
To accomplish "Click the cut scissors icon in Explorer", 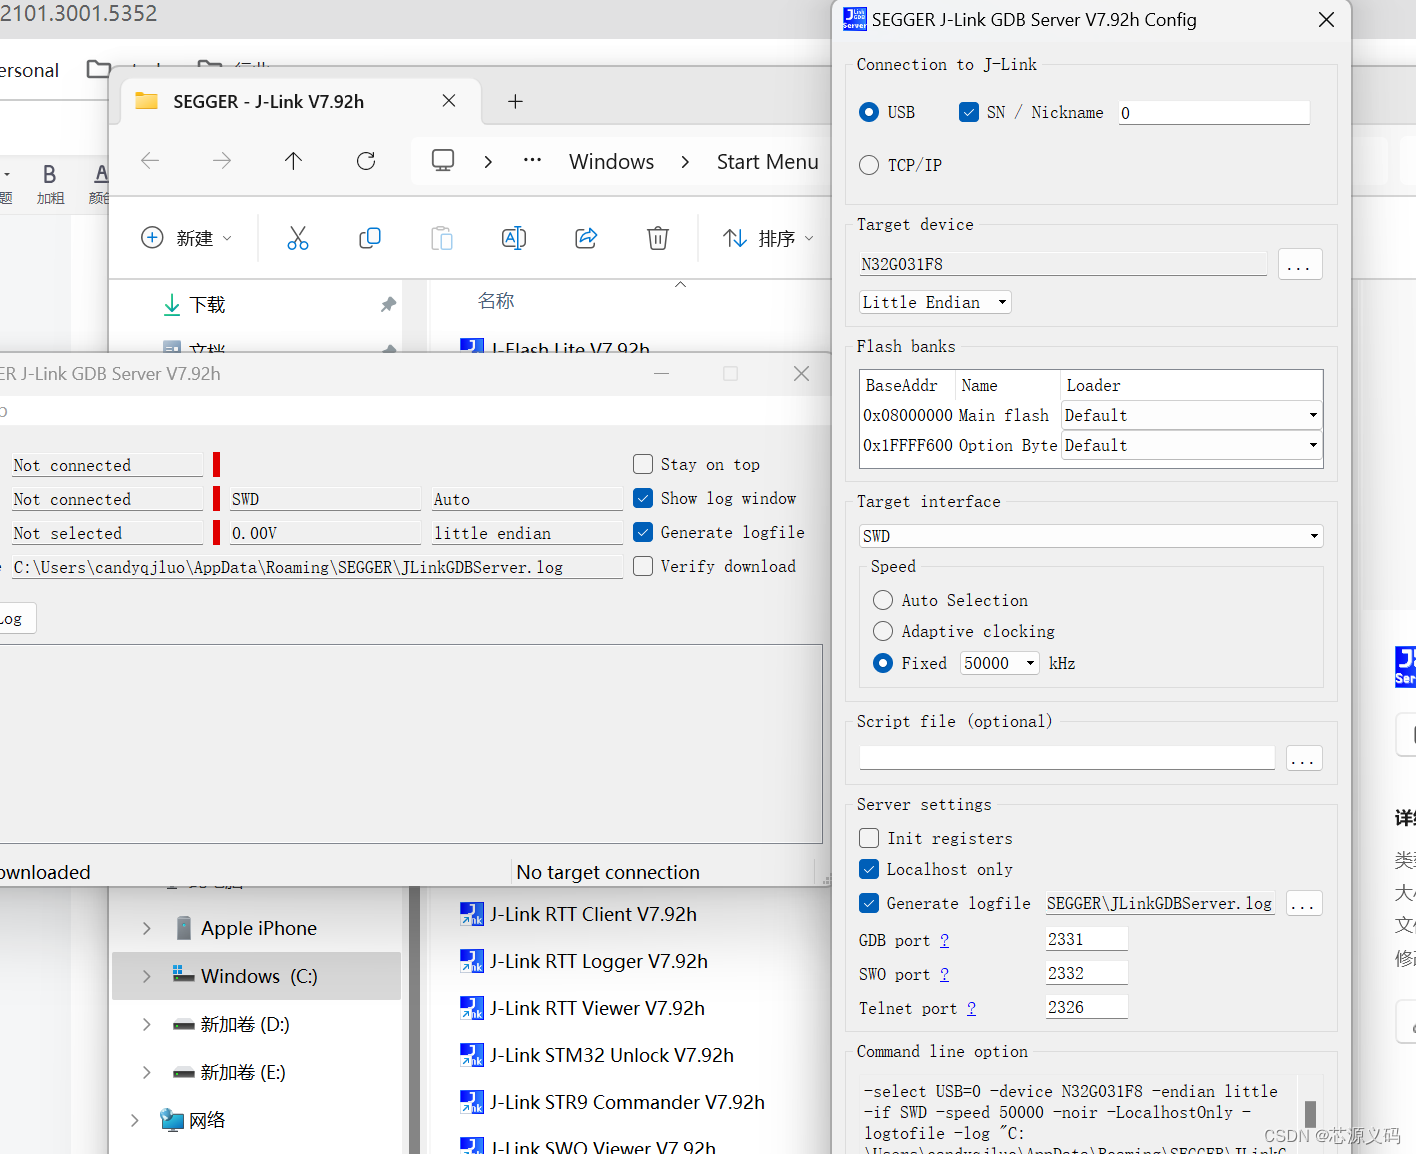I will point(298,238).
